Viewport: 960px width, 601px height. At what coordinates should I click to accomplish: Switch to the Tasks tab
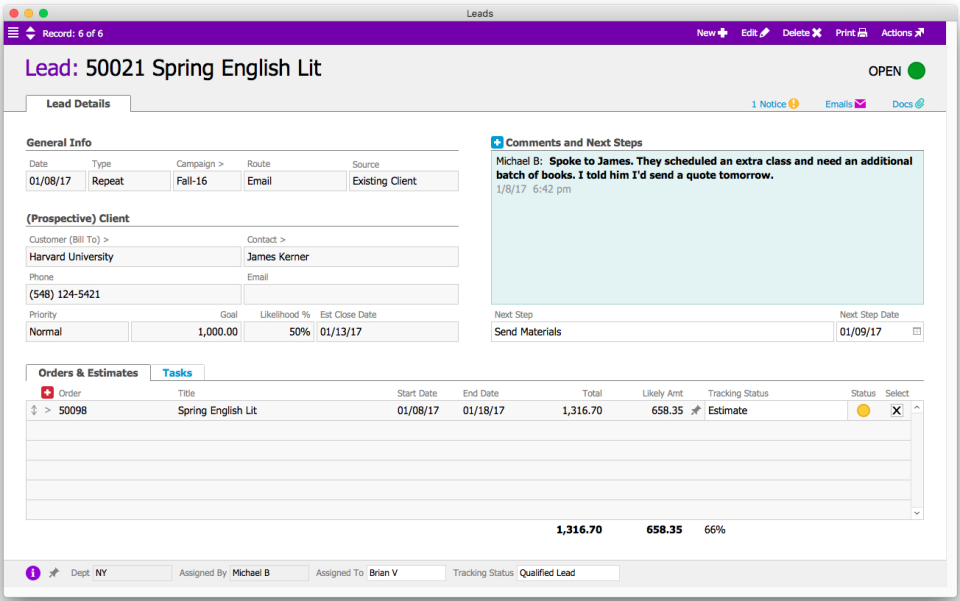(x=177, y=372)
